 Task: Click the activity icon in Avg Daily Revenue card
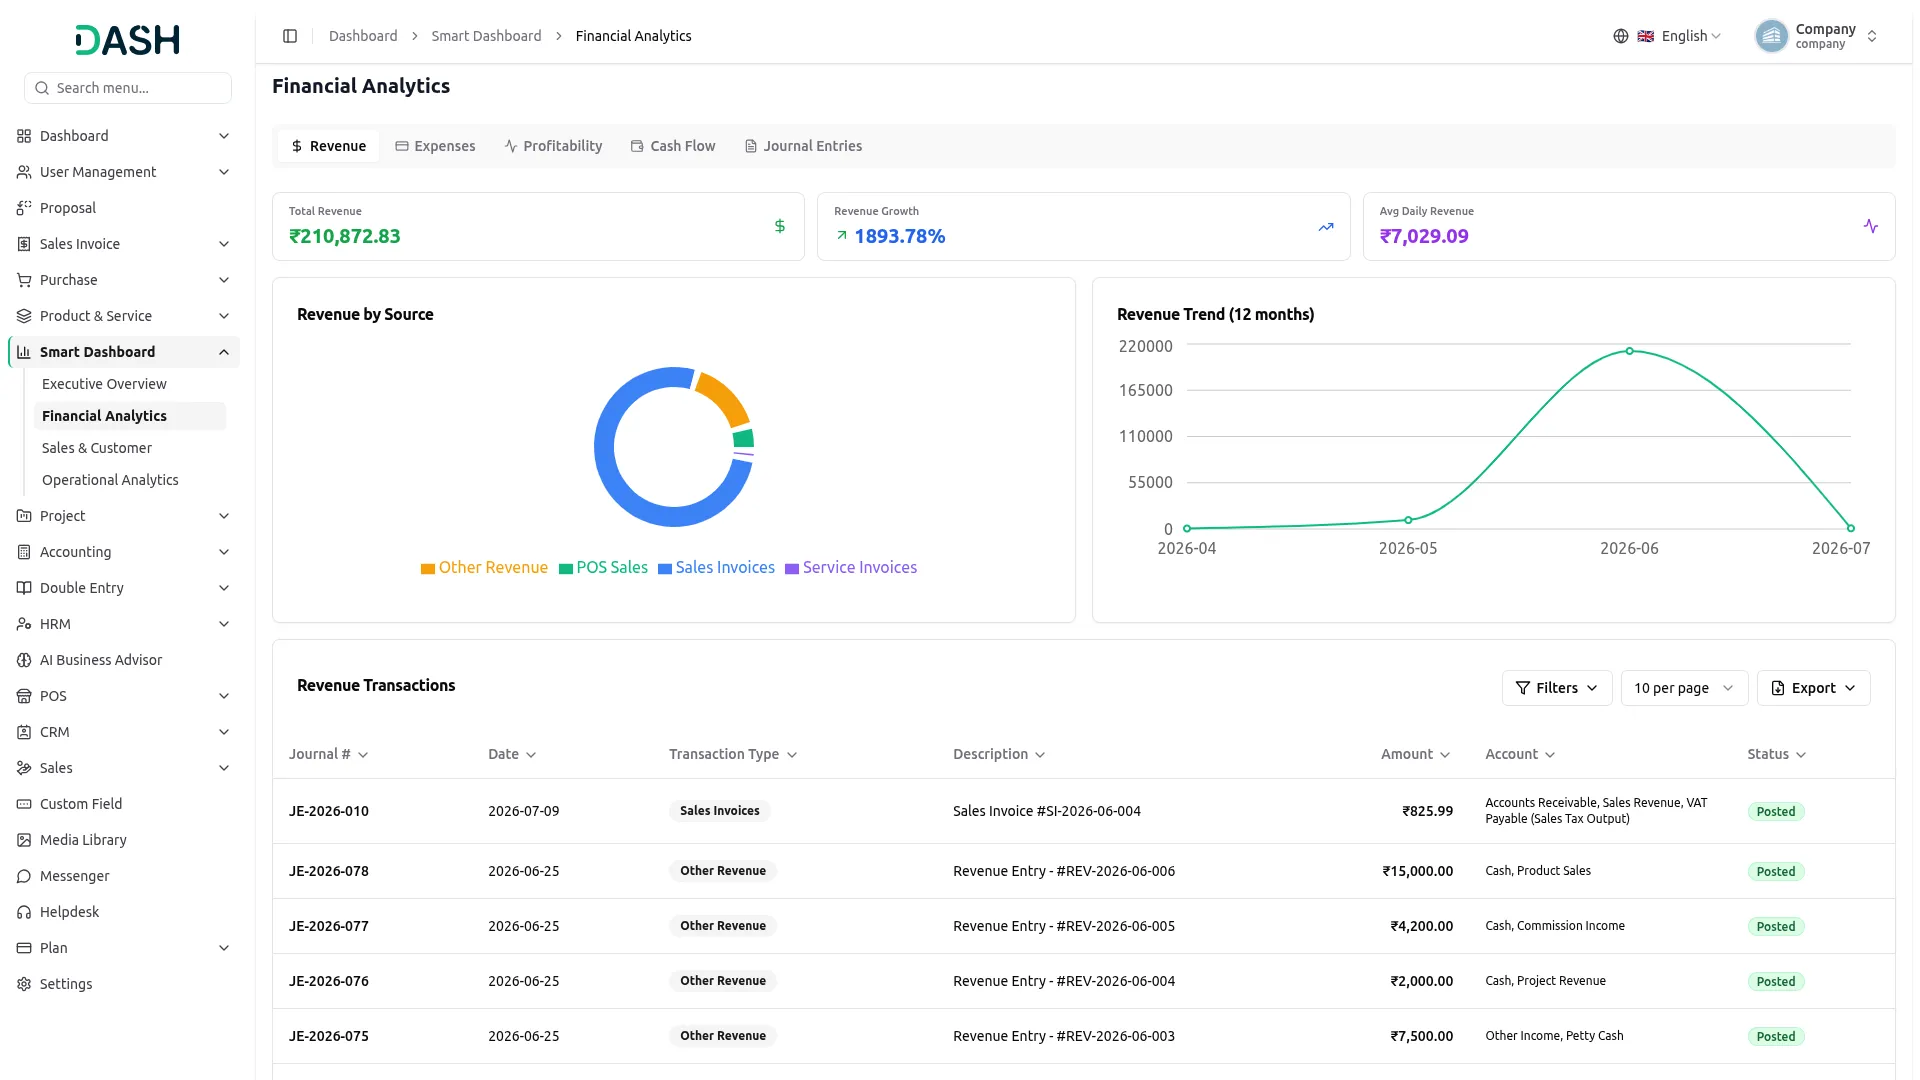(1871, 226)
